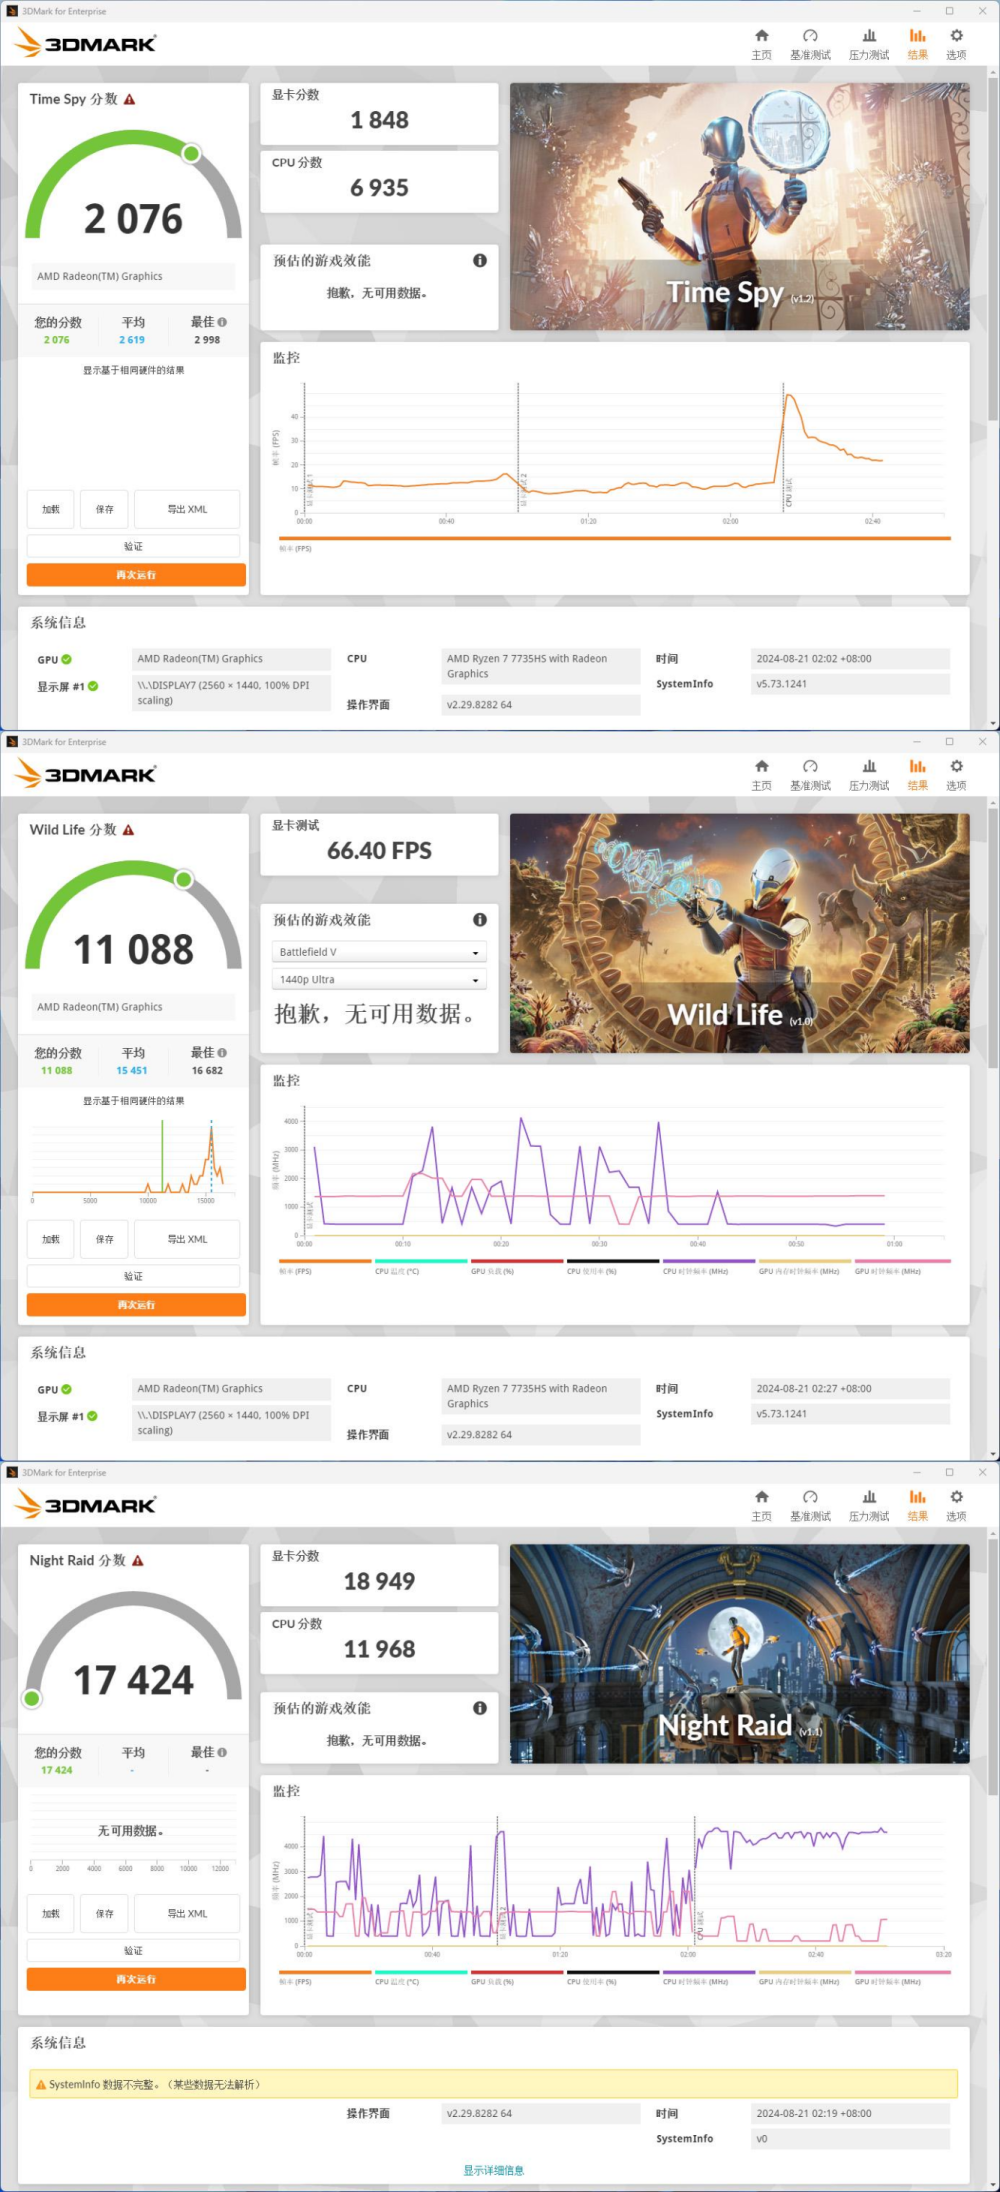
Task: Click info icon next to 最佳 in Time Spy window
Action: tap(222, 322)
